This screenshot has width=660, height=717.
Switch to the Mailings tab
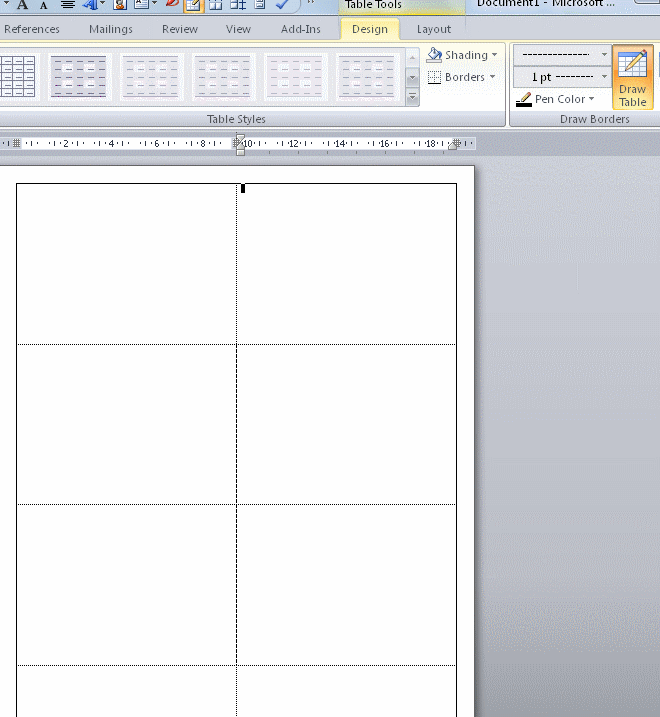point(111,29)
